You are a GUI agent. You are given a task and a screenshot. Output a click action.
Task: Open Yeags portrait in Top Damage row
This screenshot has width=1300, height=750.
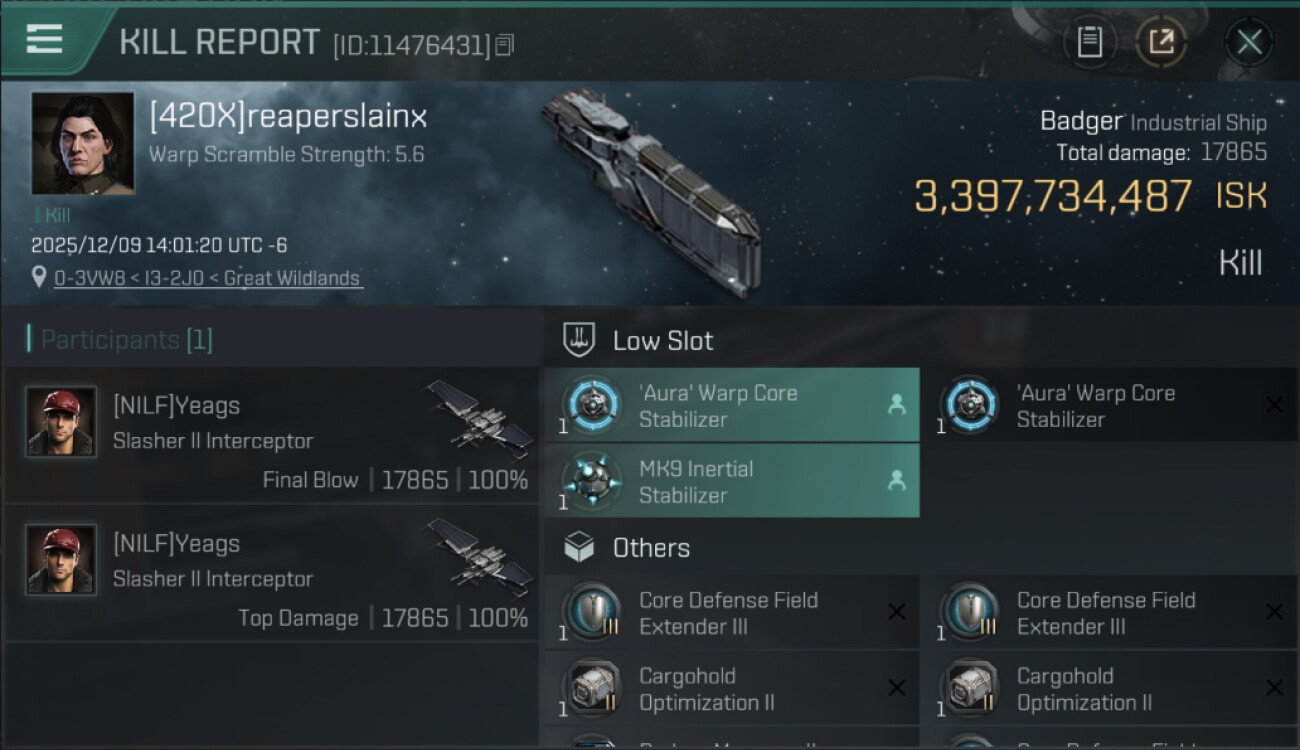61,560
